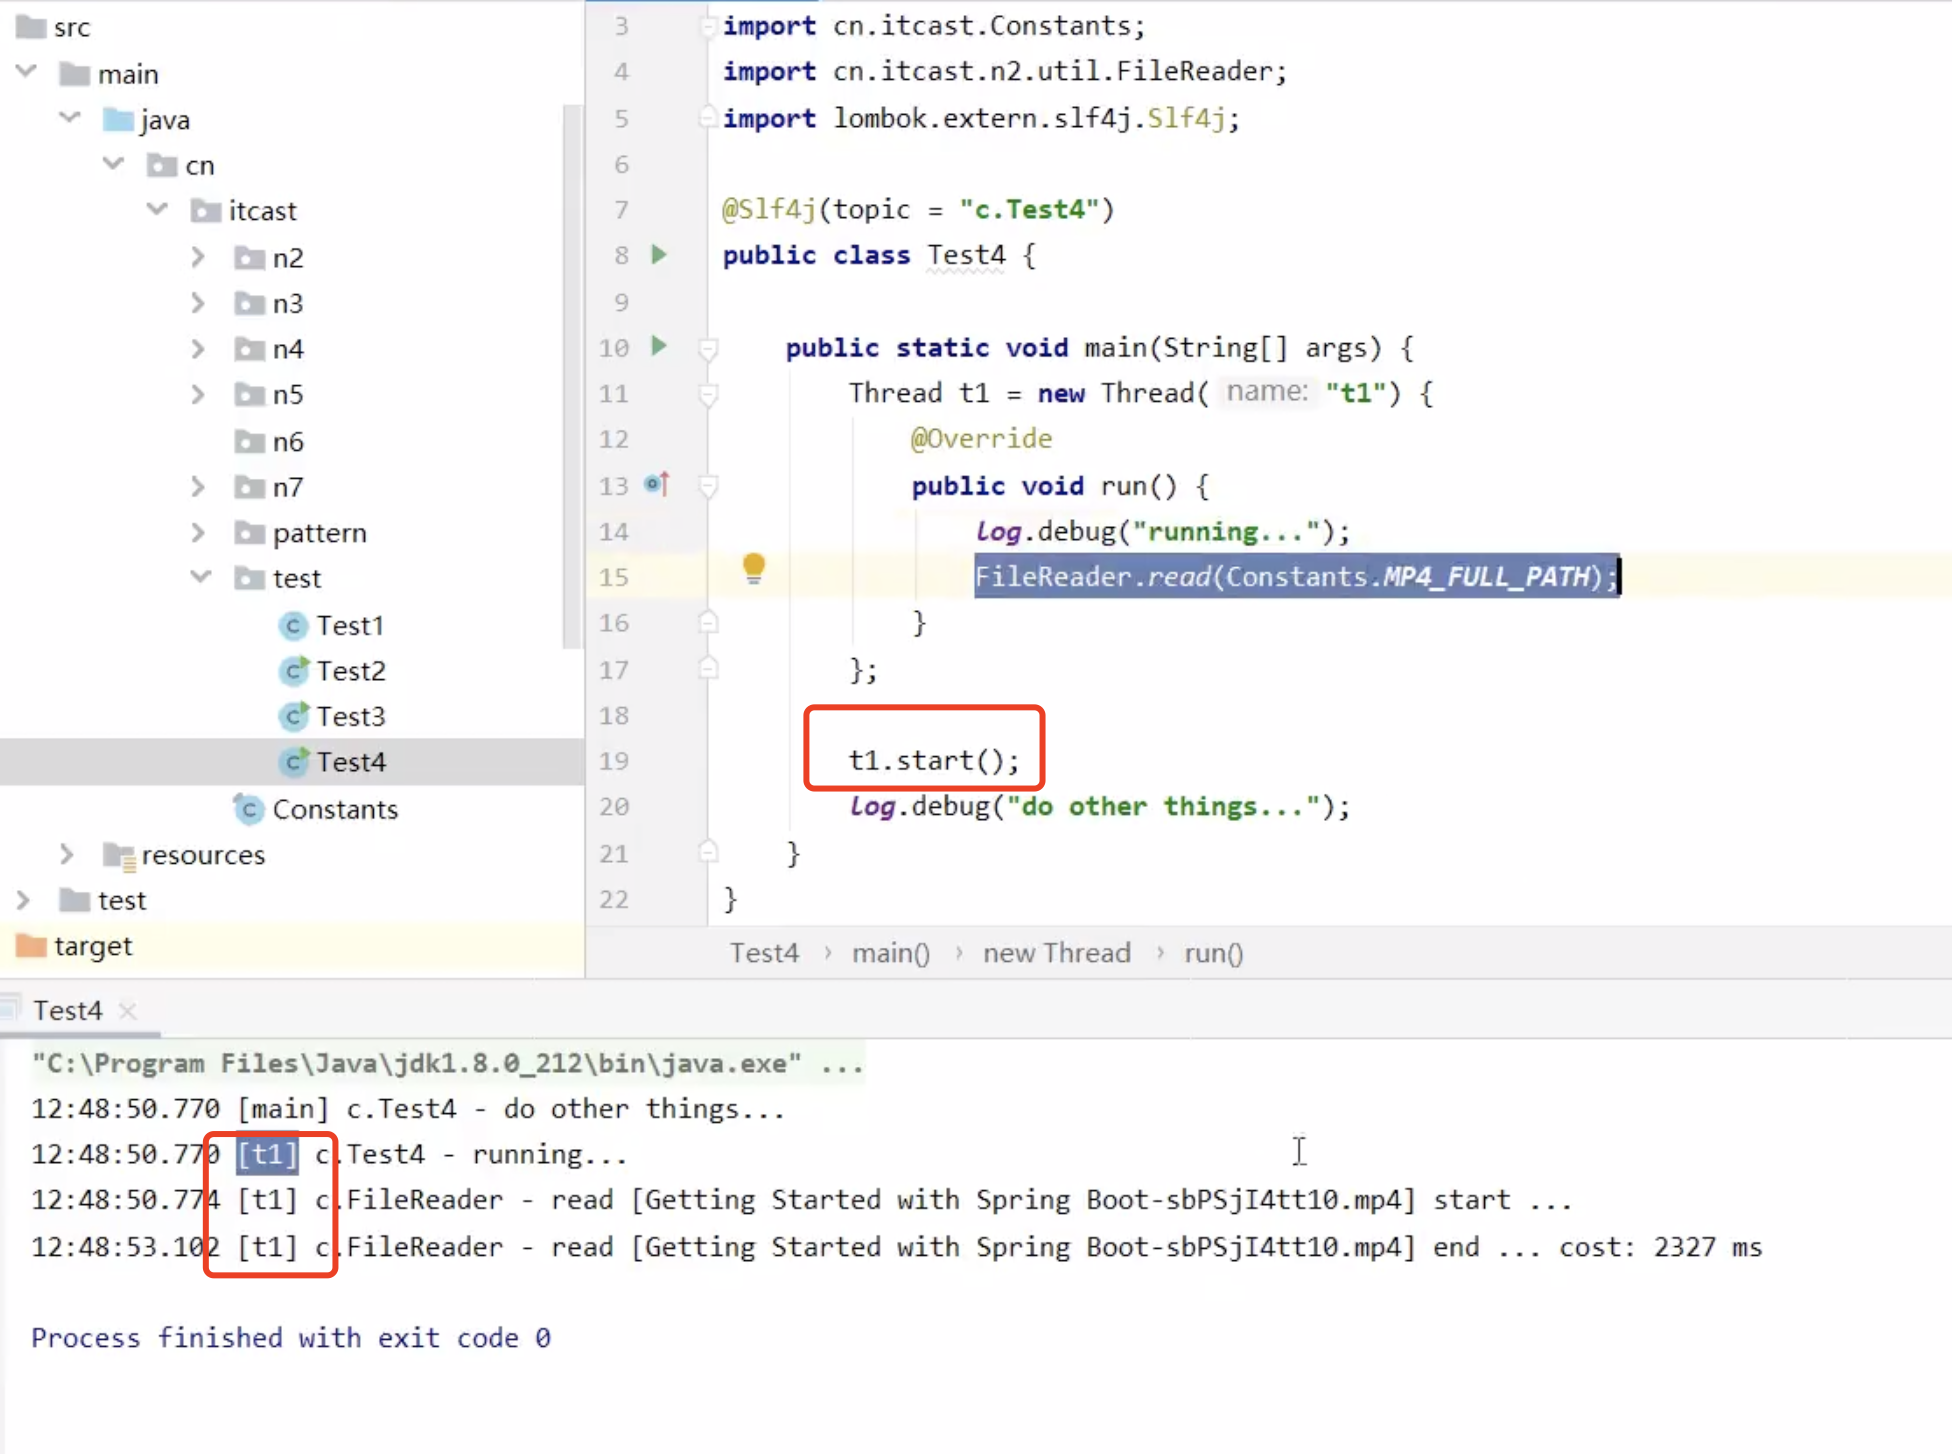Expand the n2 package folder
1952x1454 pixels.
(x=198, y=258)
